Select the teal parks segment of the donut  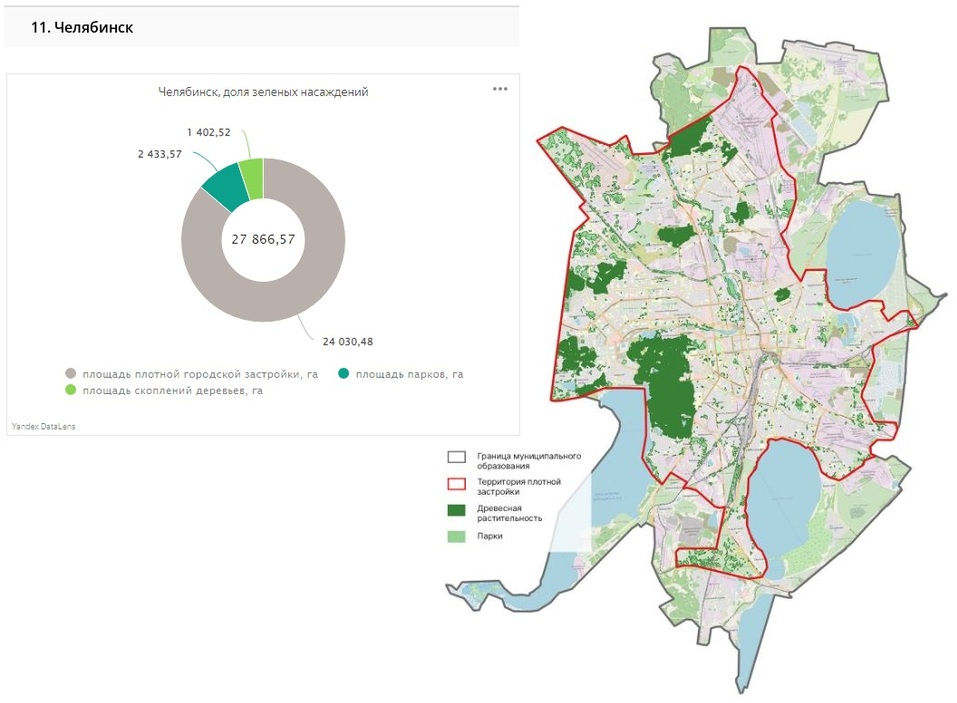click(223, 185)
